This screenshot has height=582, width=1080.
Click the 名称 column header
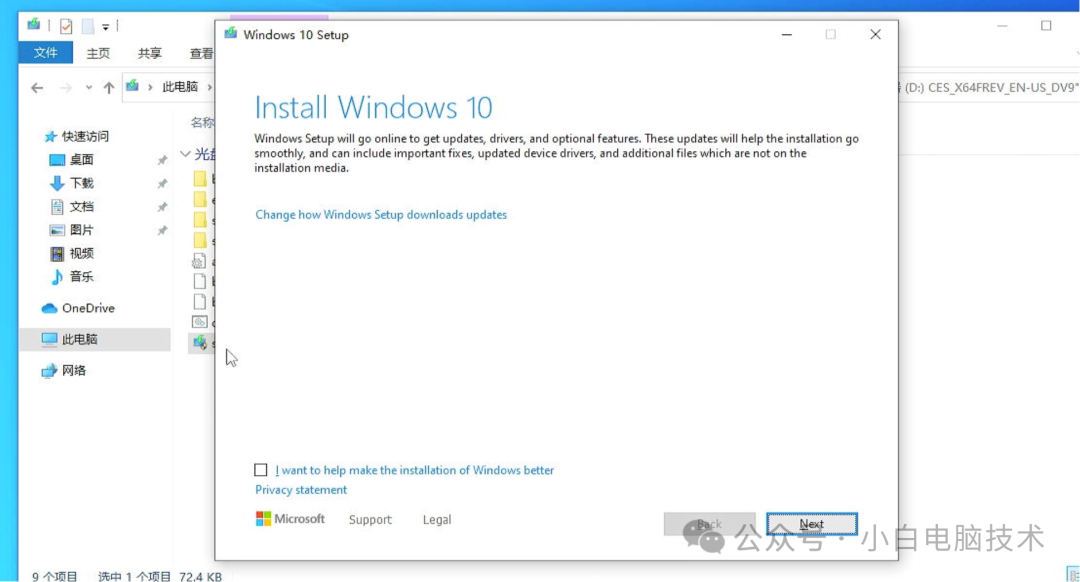click(x=202, y=123)
